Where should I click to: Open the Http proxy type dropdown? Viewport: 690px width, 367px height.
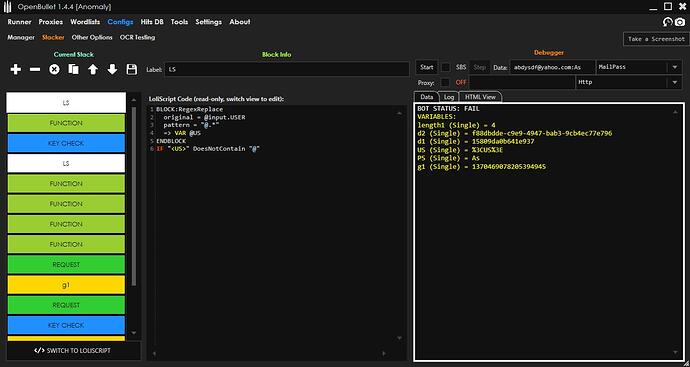click(x=674, y=82)
